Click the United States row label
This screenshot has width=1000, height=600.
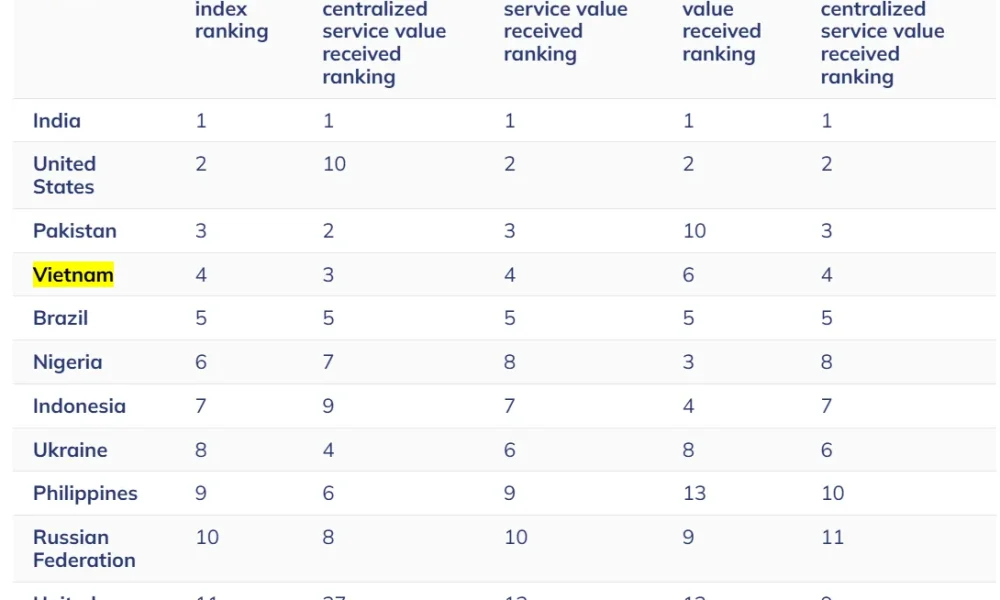coord(64,175)
